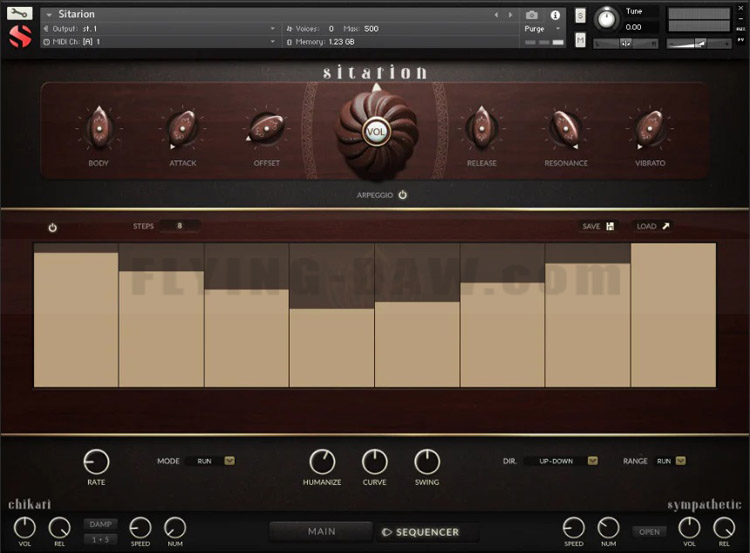Toggle the Arpeggio power button
This screenshot has height=553, width=750.
(403, 195)
